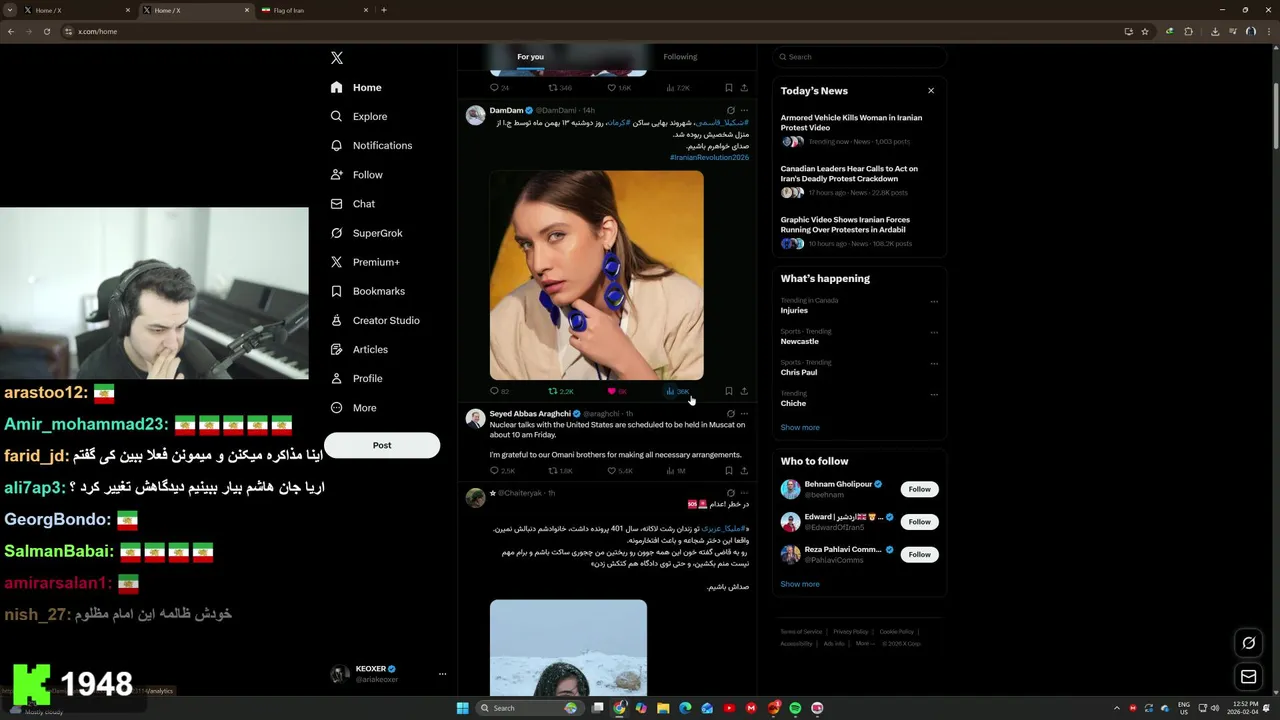Switch to the Following tab

tap(680, 57)
